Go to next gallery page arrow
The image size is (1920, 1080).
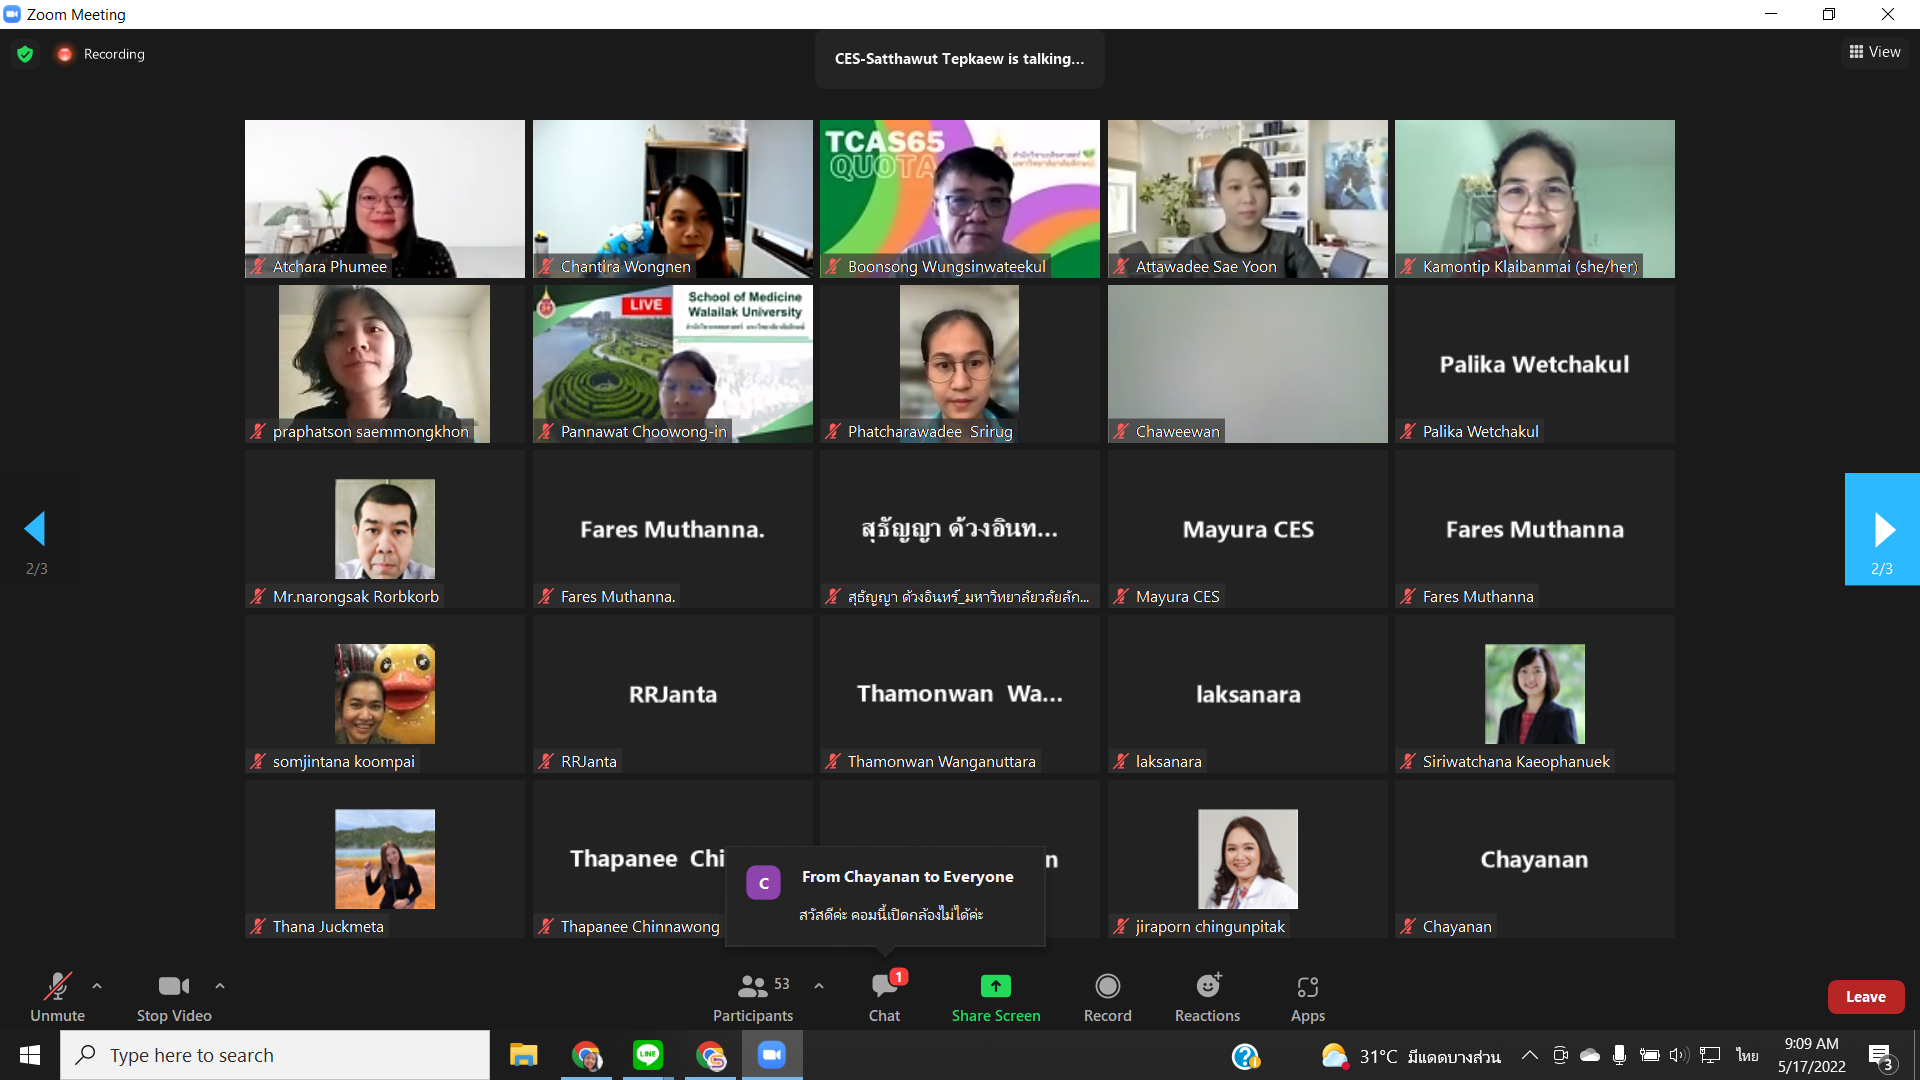[1883, 529]
